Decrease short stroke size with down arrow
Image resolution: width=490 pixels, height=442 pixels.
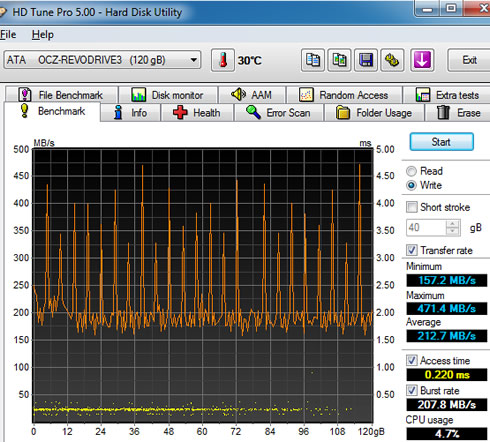tap(453, 231)
